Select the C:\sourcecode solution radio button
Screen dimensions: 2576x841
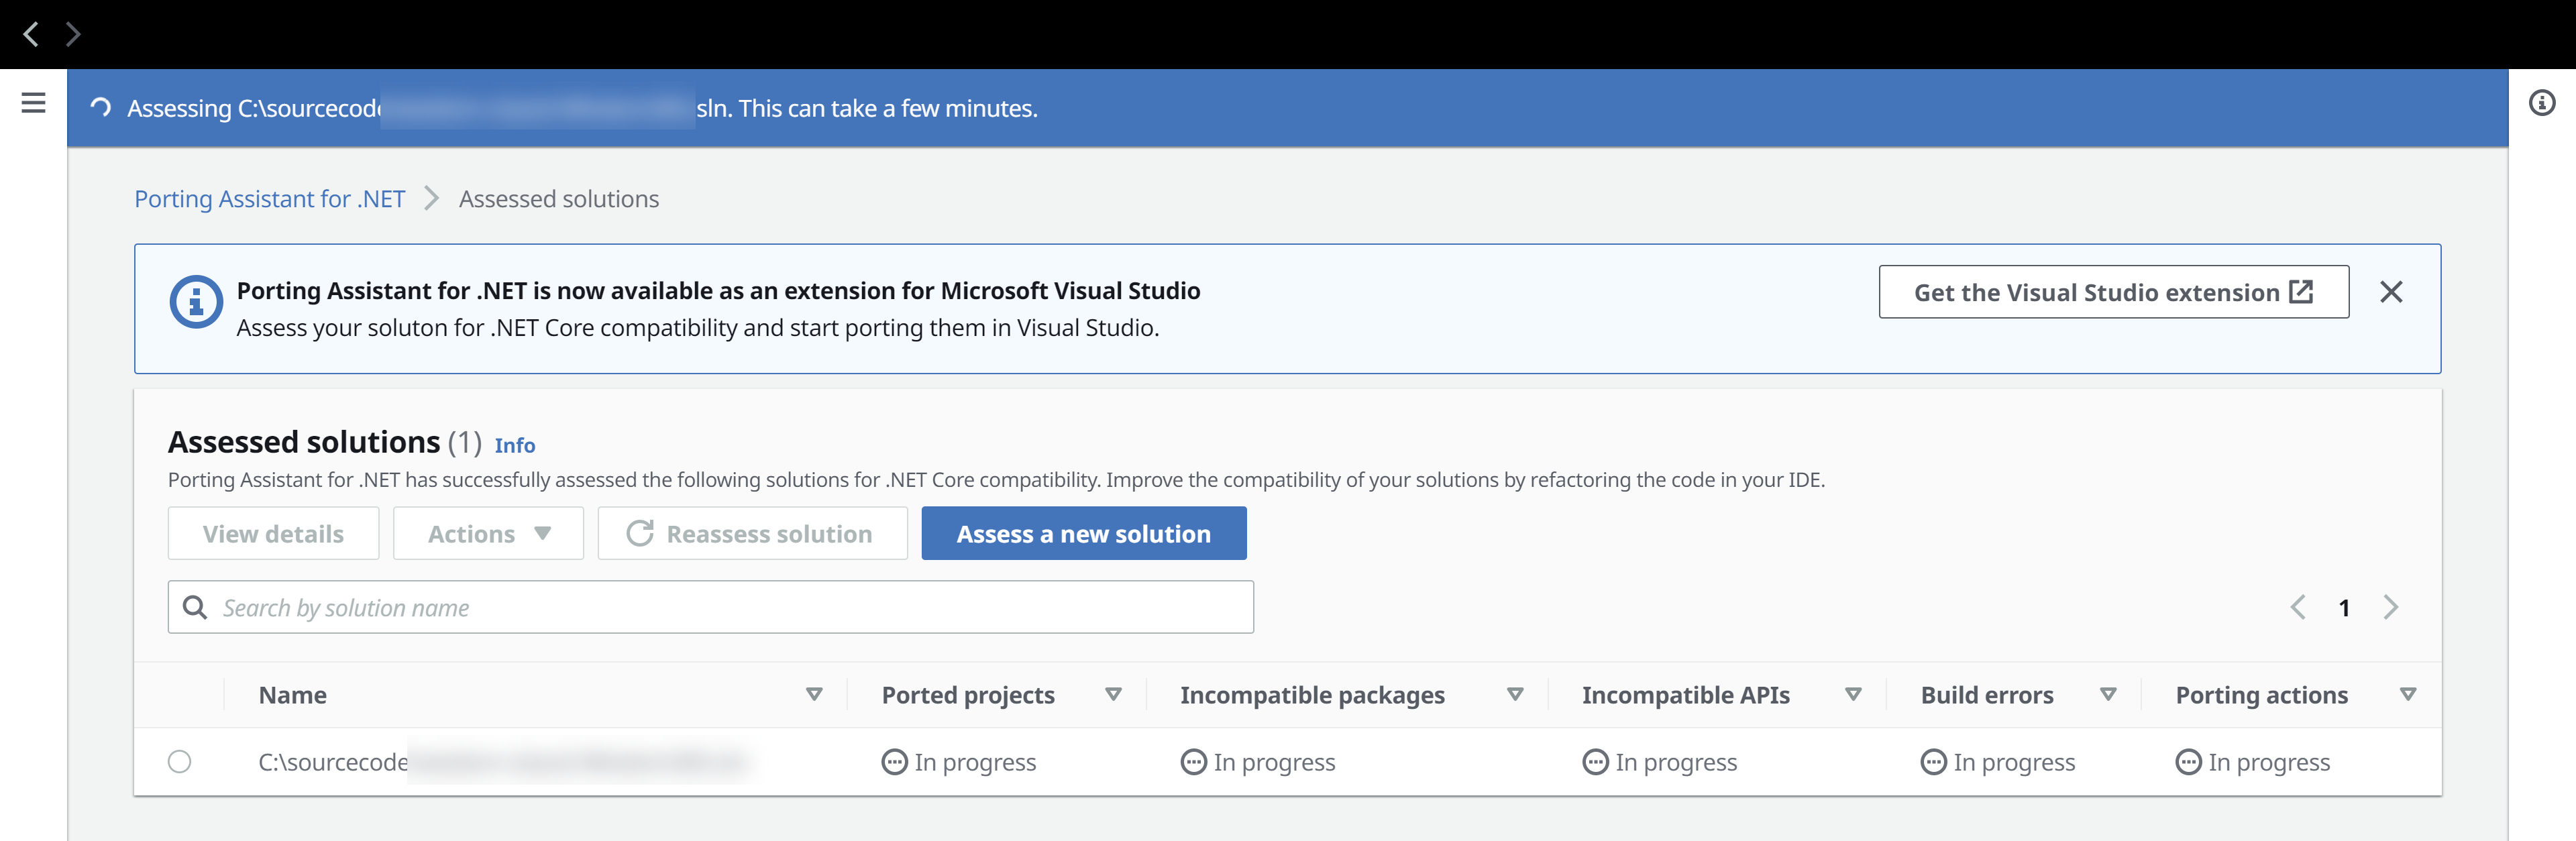tap(180, 762)
